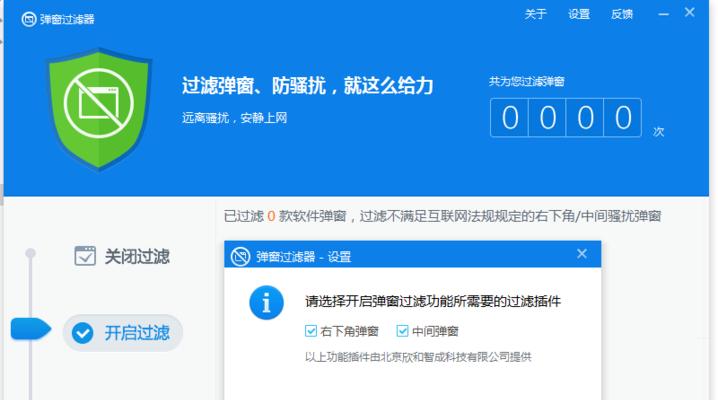Screen dimensions: 718x400
Task: Select the 开启过滤 option
Action: click(x=123, y=333)
